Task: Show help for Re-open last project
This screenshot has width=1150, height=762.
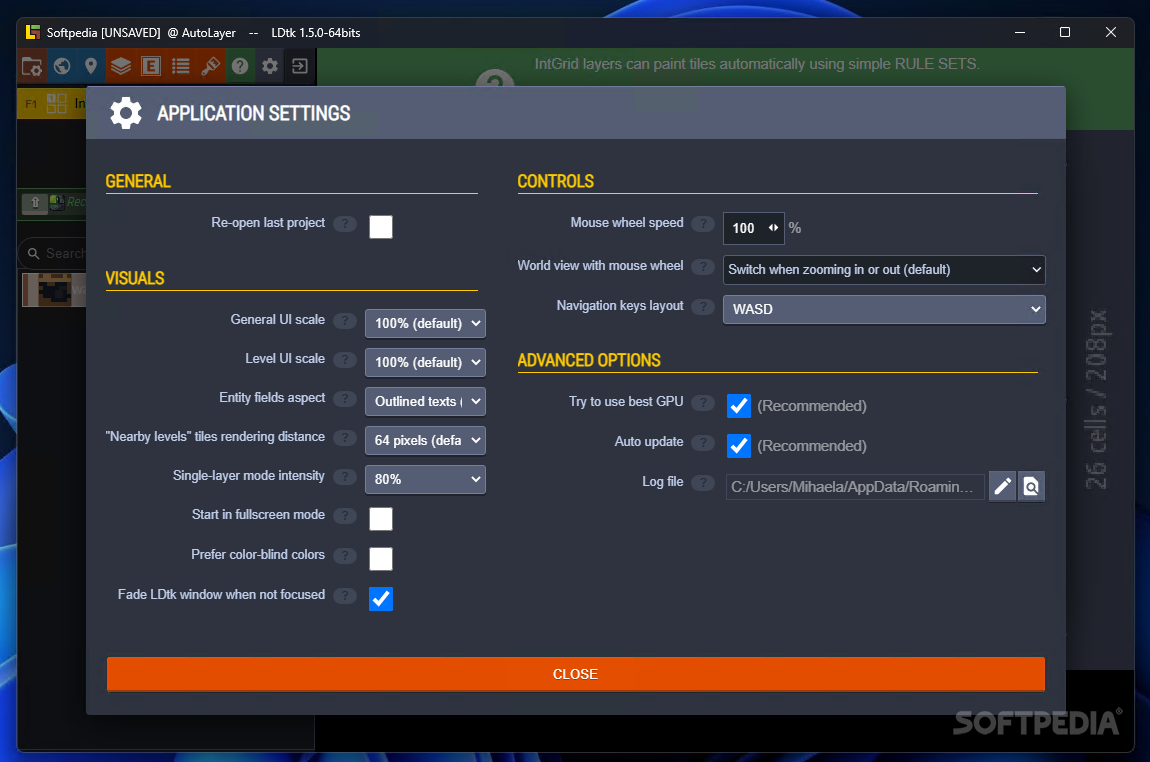Action: pyautogui.click(x=345, y=224)
